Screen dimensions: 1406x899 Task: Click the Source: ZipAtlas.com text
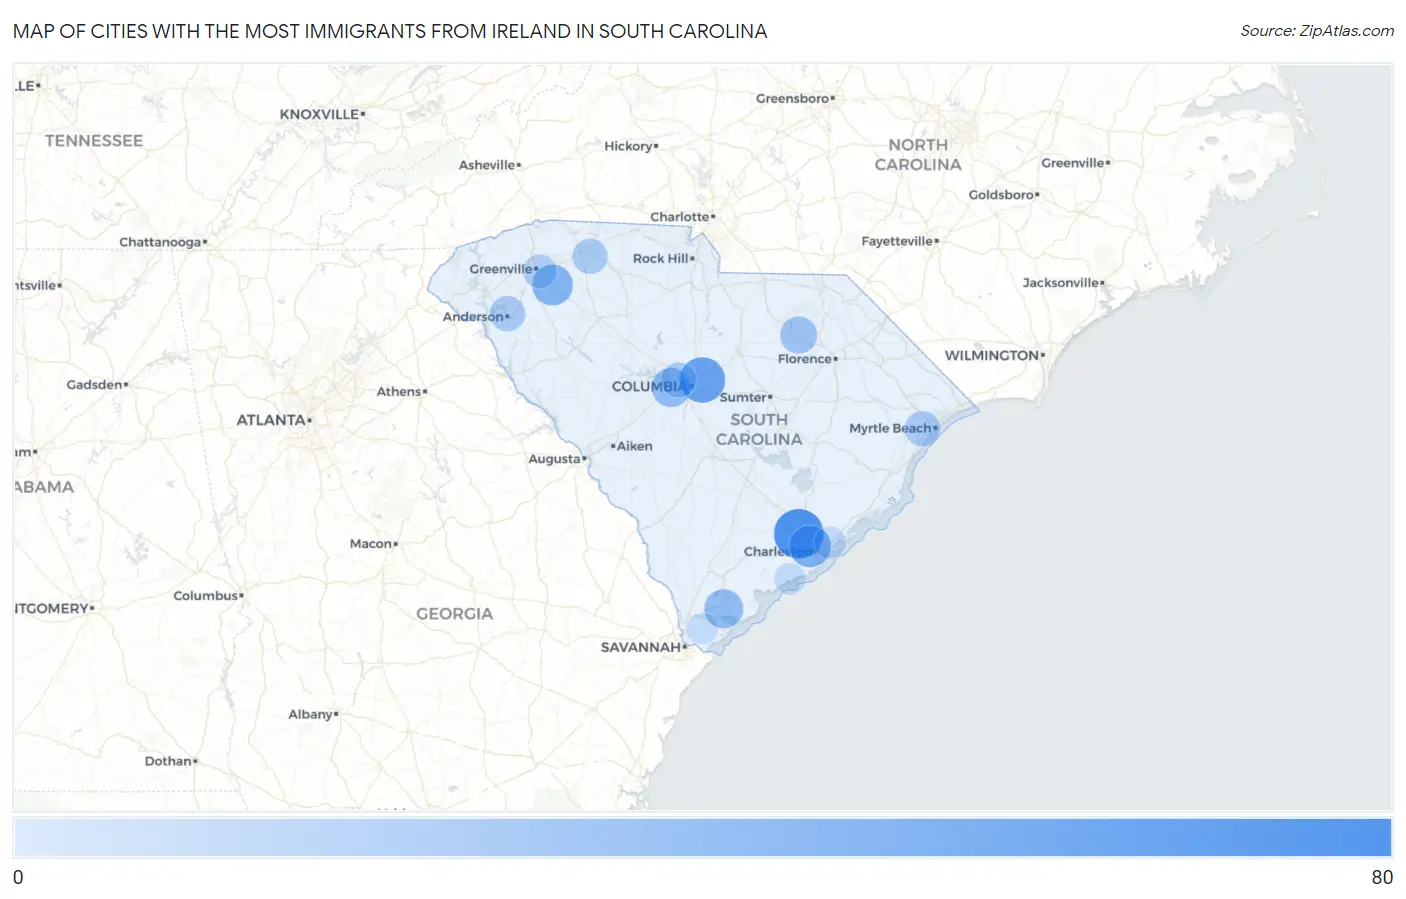tap(1317, 31)
